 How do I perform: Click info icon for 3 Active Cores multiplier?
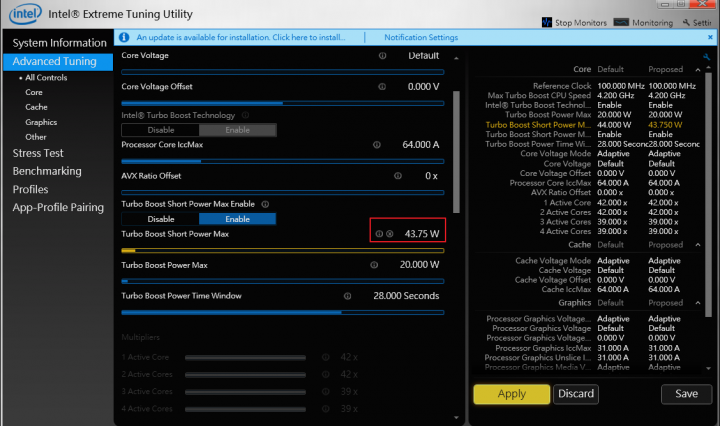point(326,392)
